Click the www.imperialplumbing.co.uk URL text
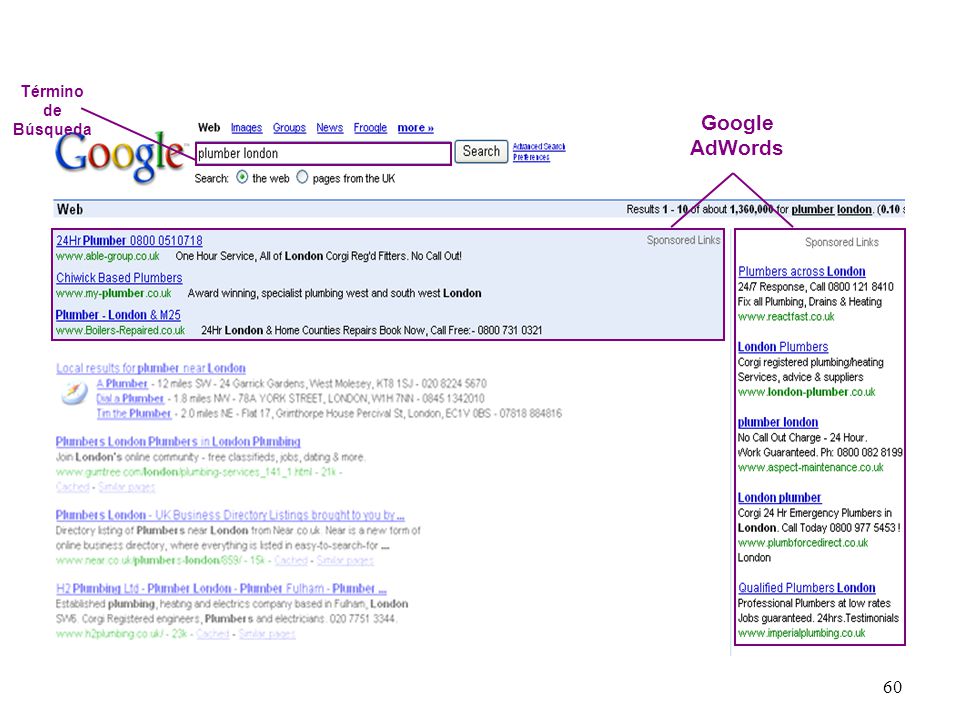The width and height of the screenshot is (960, 720). [801, 633]
